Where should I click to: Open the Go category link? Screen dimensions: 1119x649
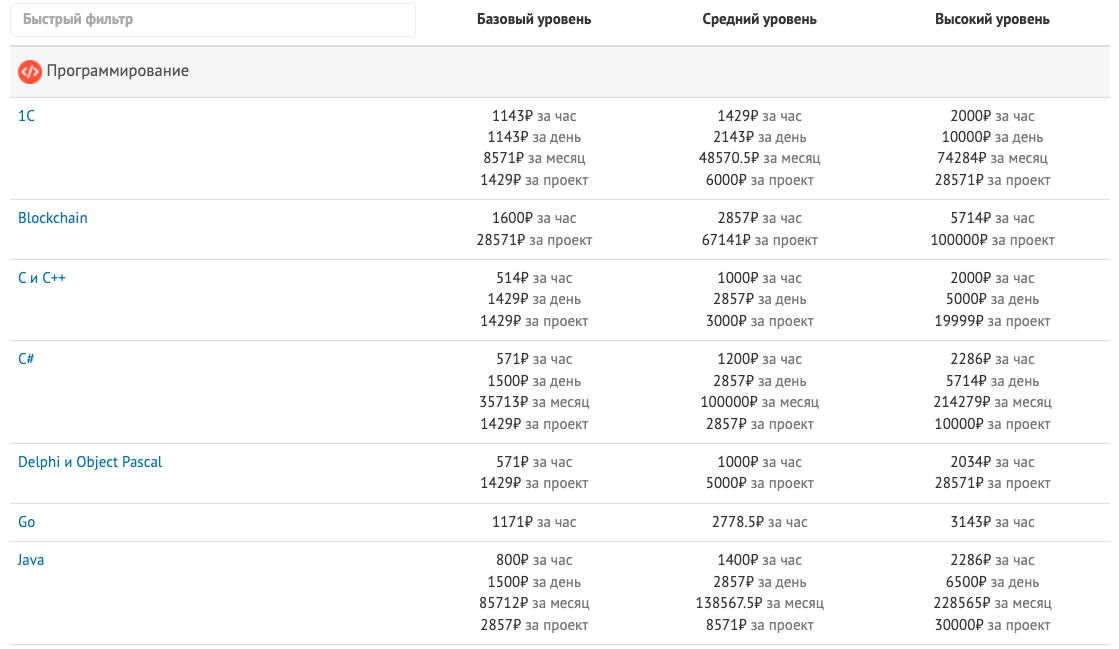(26, 522)
